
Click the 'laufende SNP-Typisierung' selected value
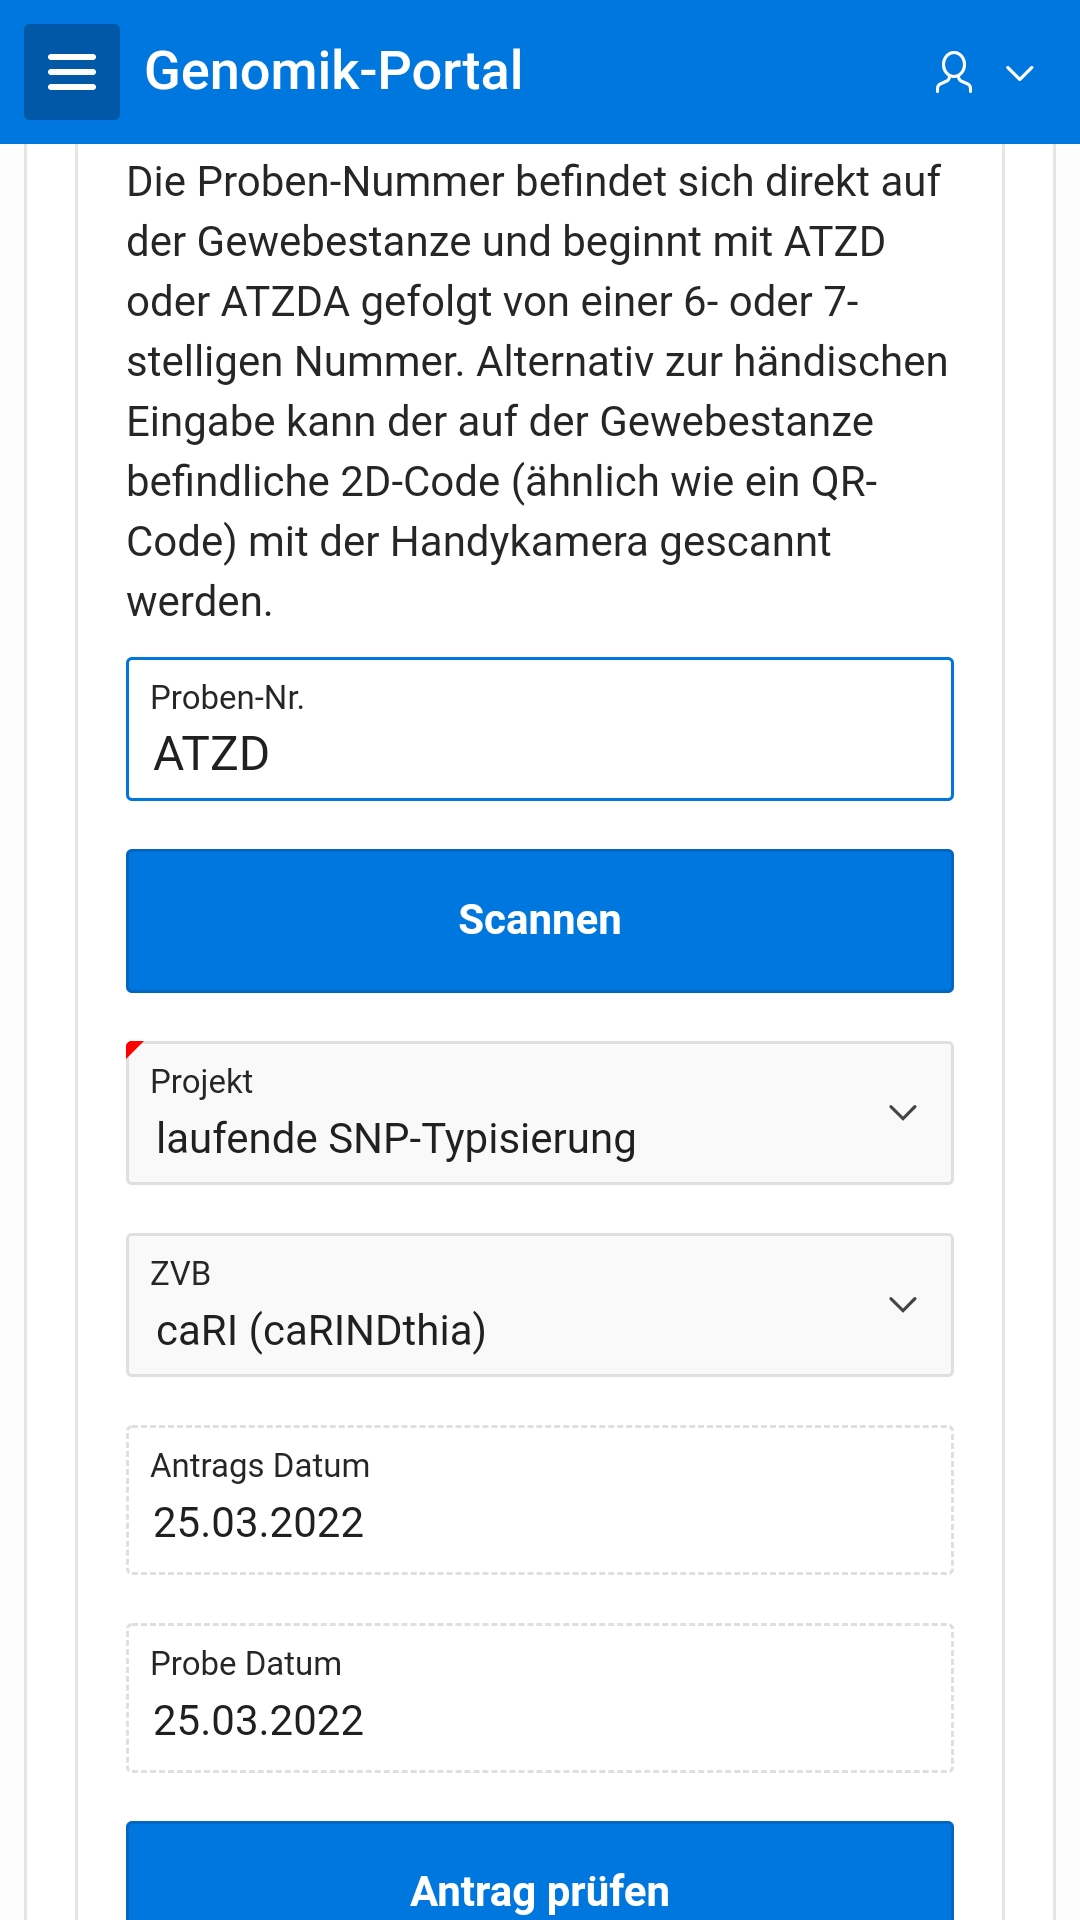pyautogui.click(x=396, y=1139)
